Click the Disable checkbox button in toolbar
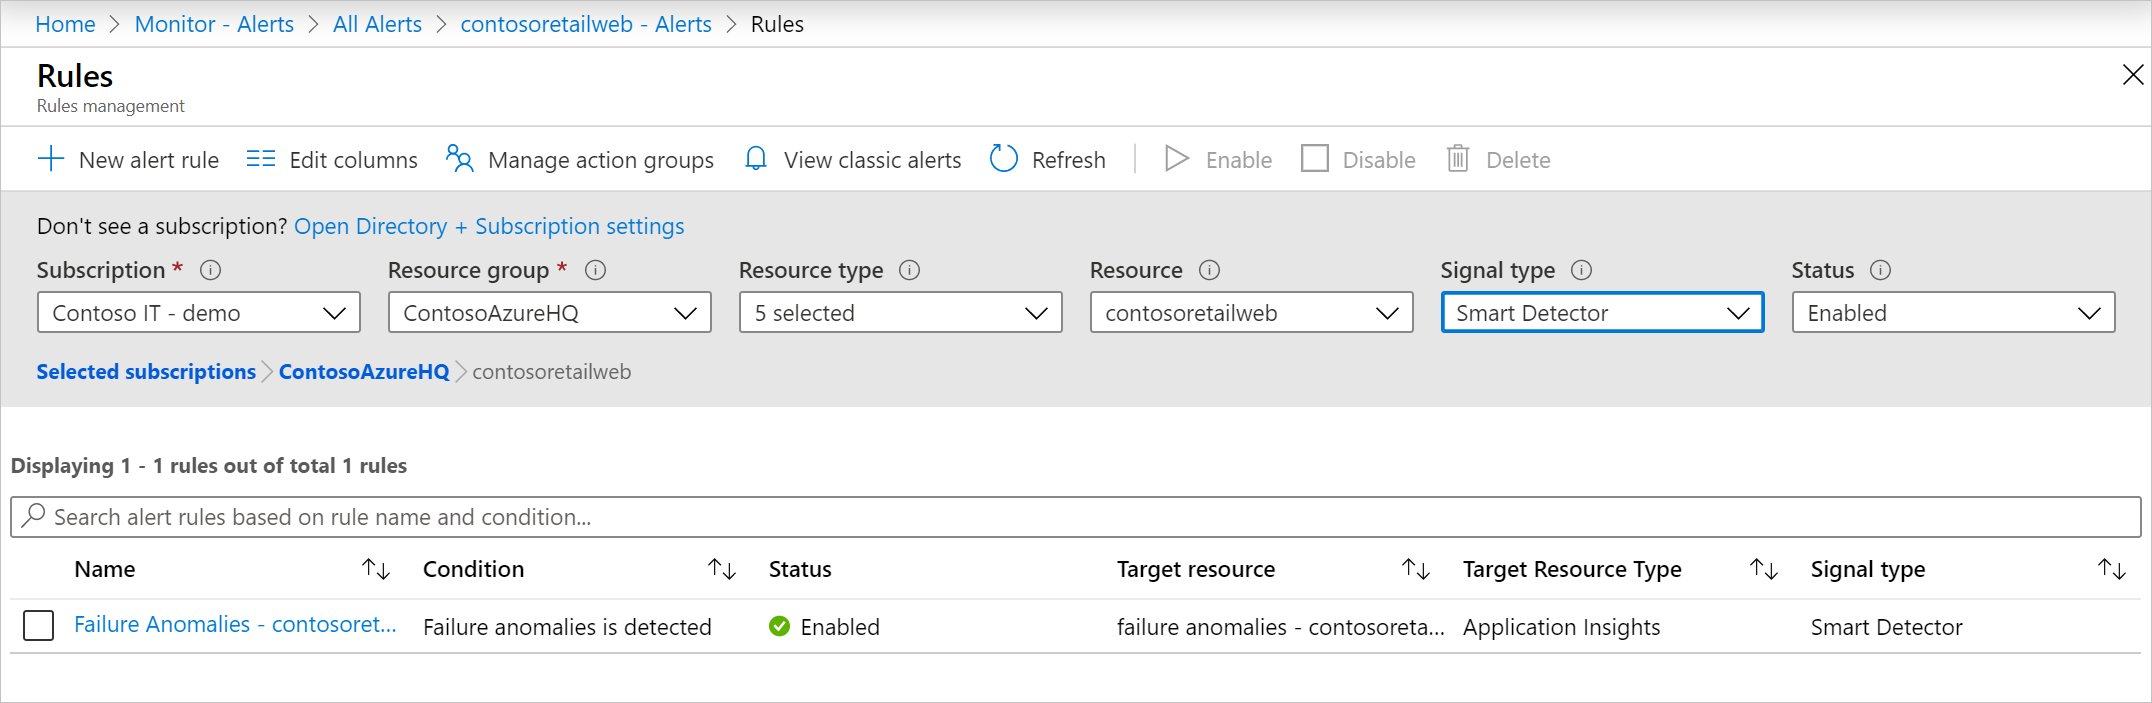 click(1314, 159)
